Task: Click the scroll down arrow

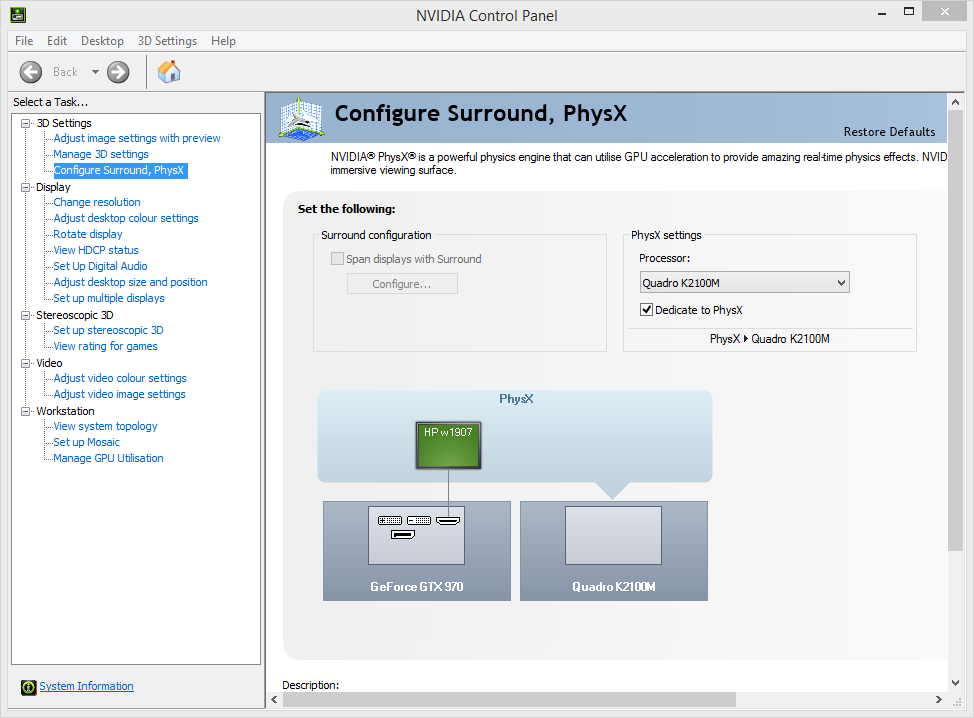Action: [x=955, y=683]
